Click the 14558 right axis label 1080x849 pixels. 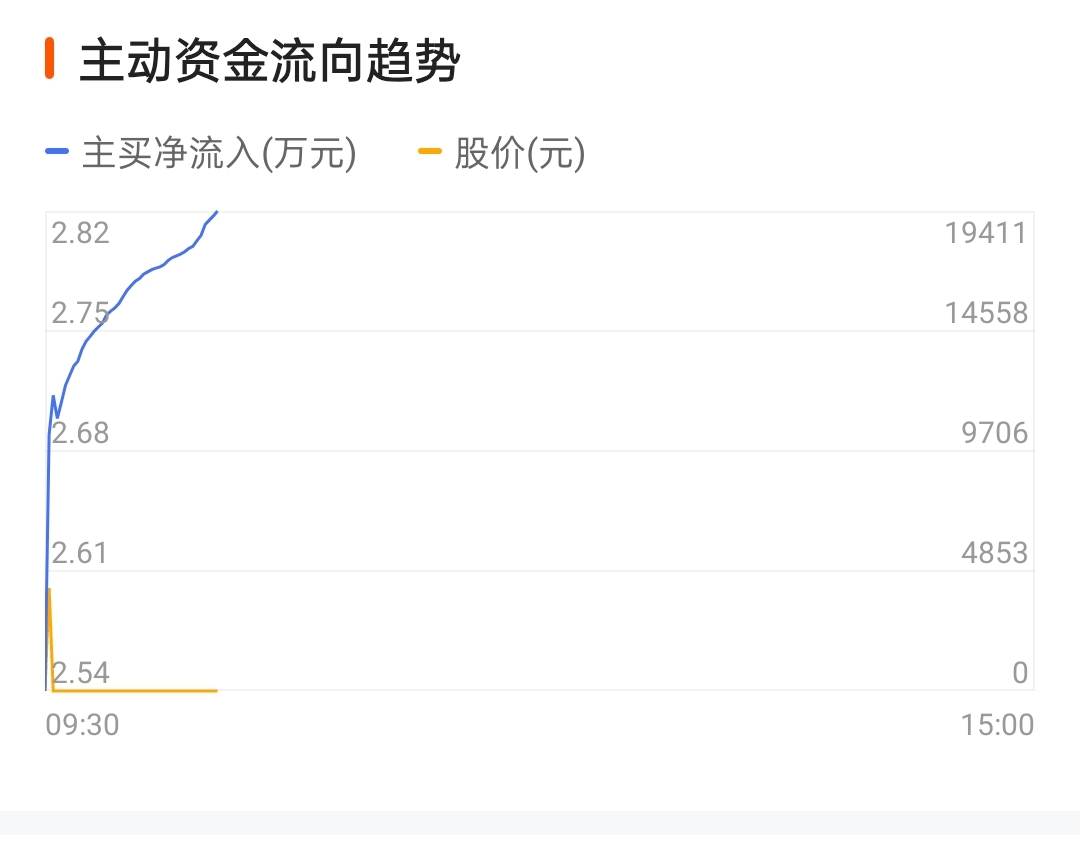(986, 313)
